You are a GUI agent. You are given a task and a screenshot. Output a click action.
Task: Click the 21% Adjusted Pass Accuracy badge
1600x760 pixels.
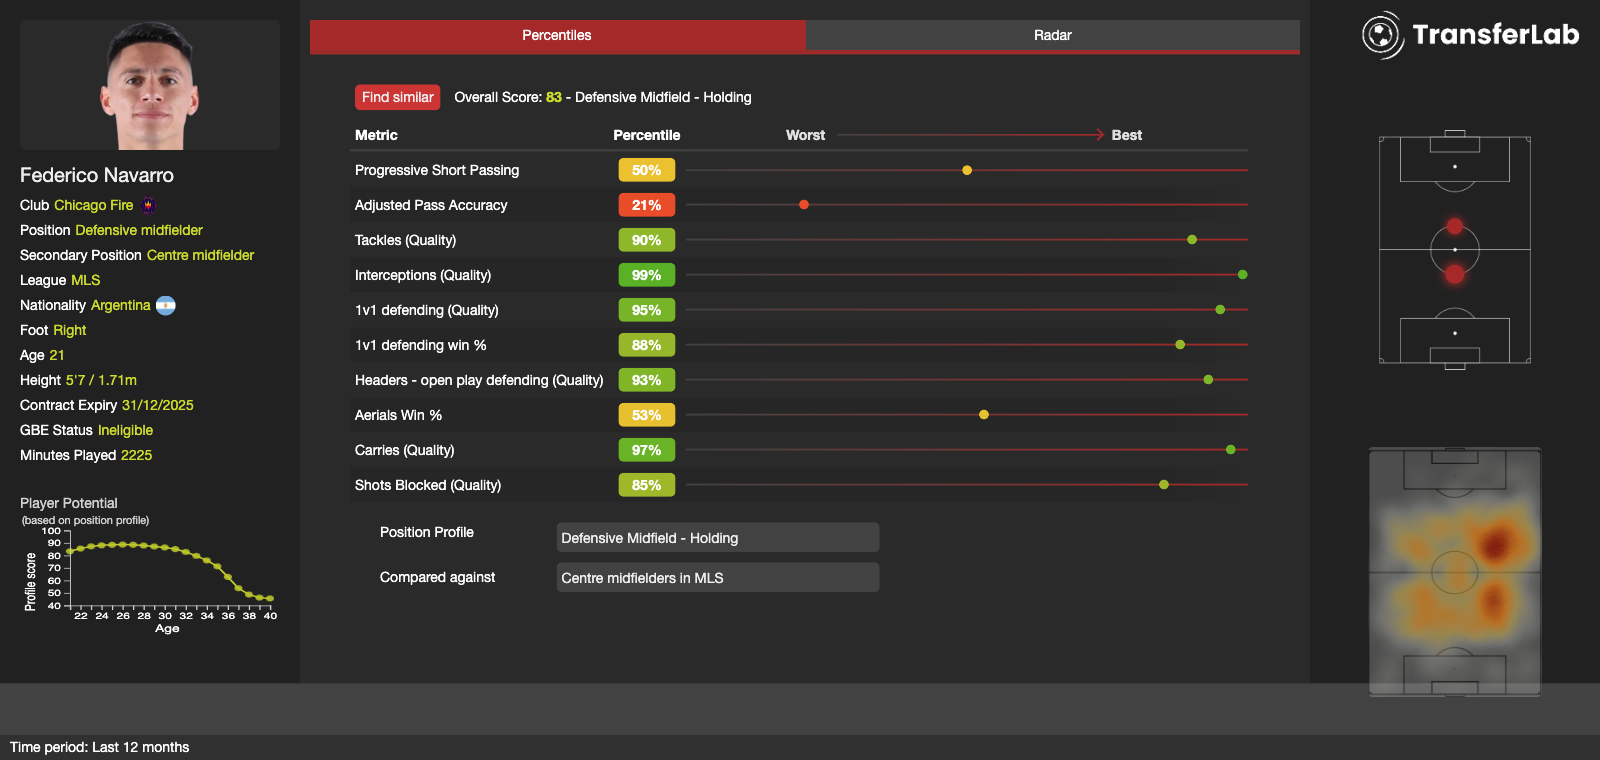pos(647,205)
